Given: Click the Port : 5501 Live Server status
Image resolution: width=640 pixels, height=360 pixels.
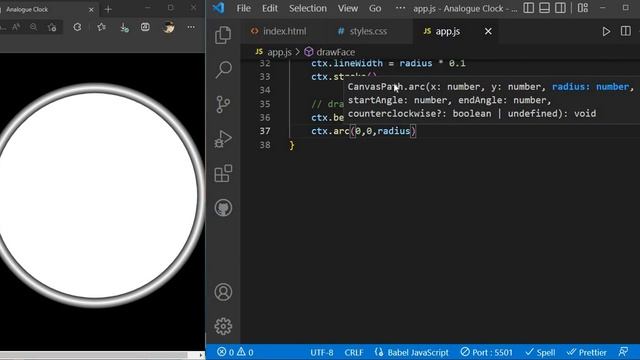Looking at the screenshot, I should 487,353.
